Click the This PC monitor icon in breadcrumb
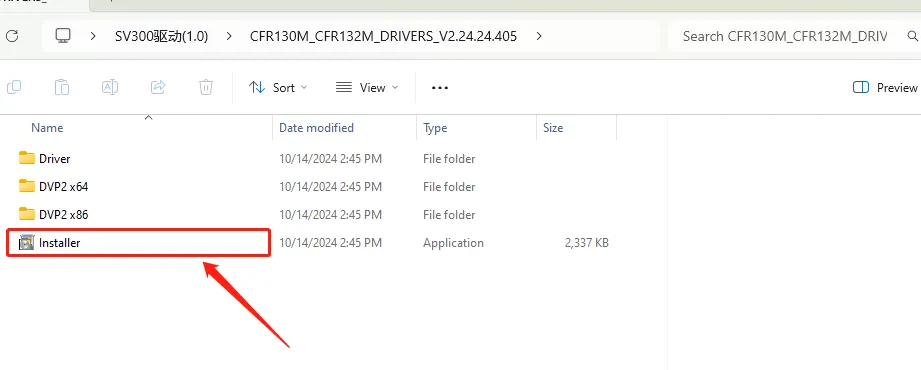 pyautogui.click(x=63, y=36)
